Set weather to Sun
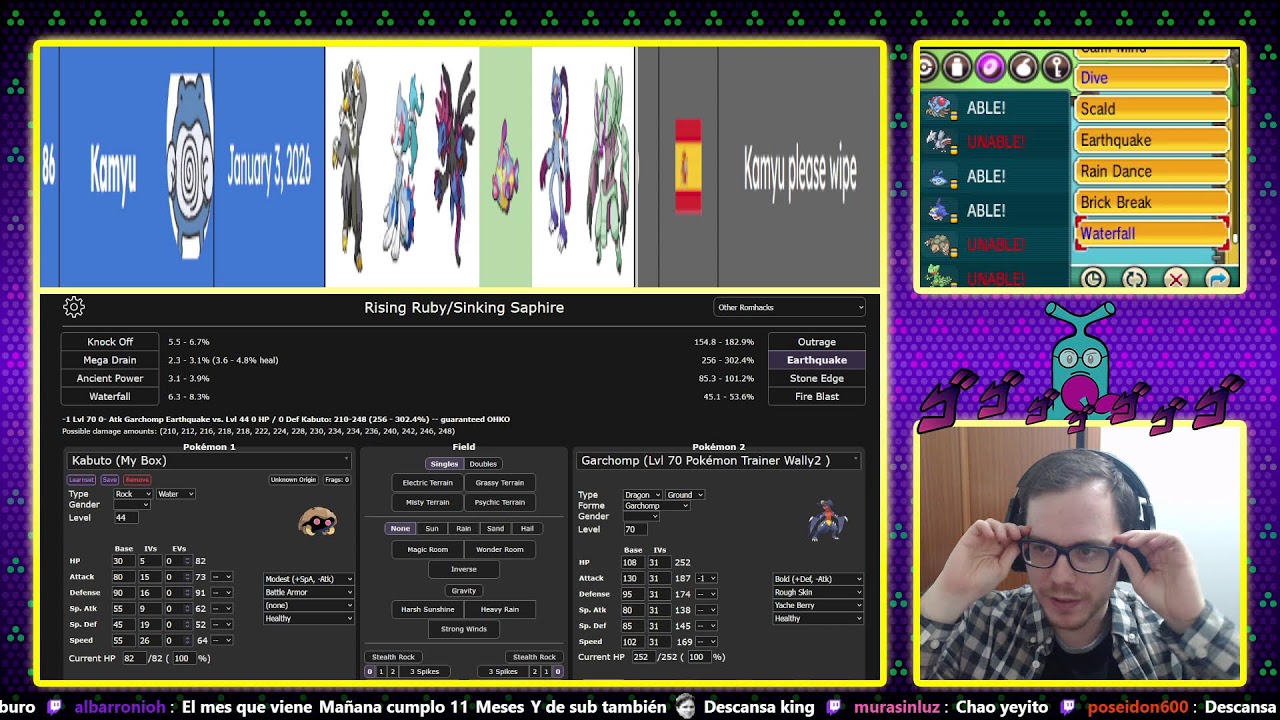 click(432, 528)
